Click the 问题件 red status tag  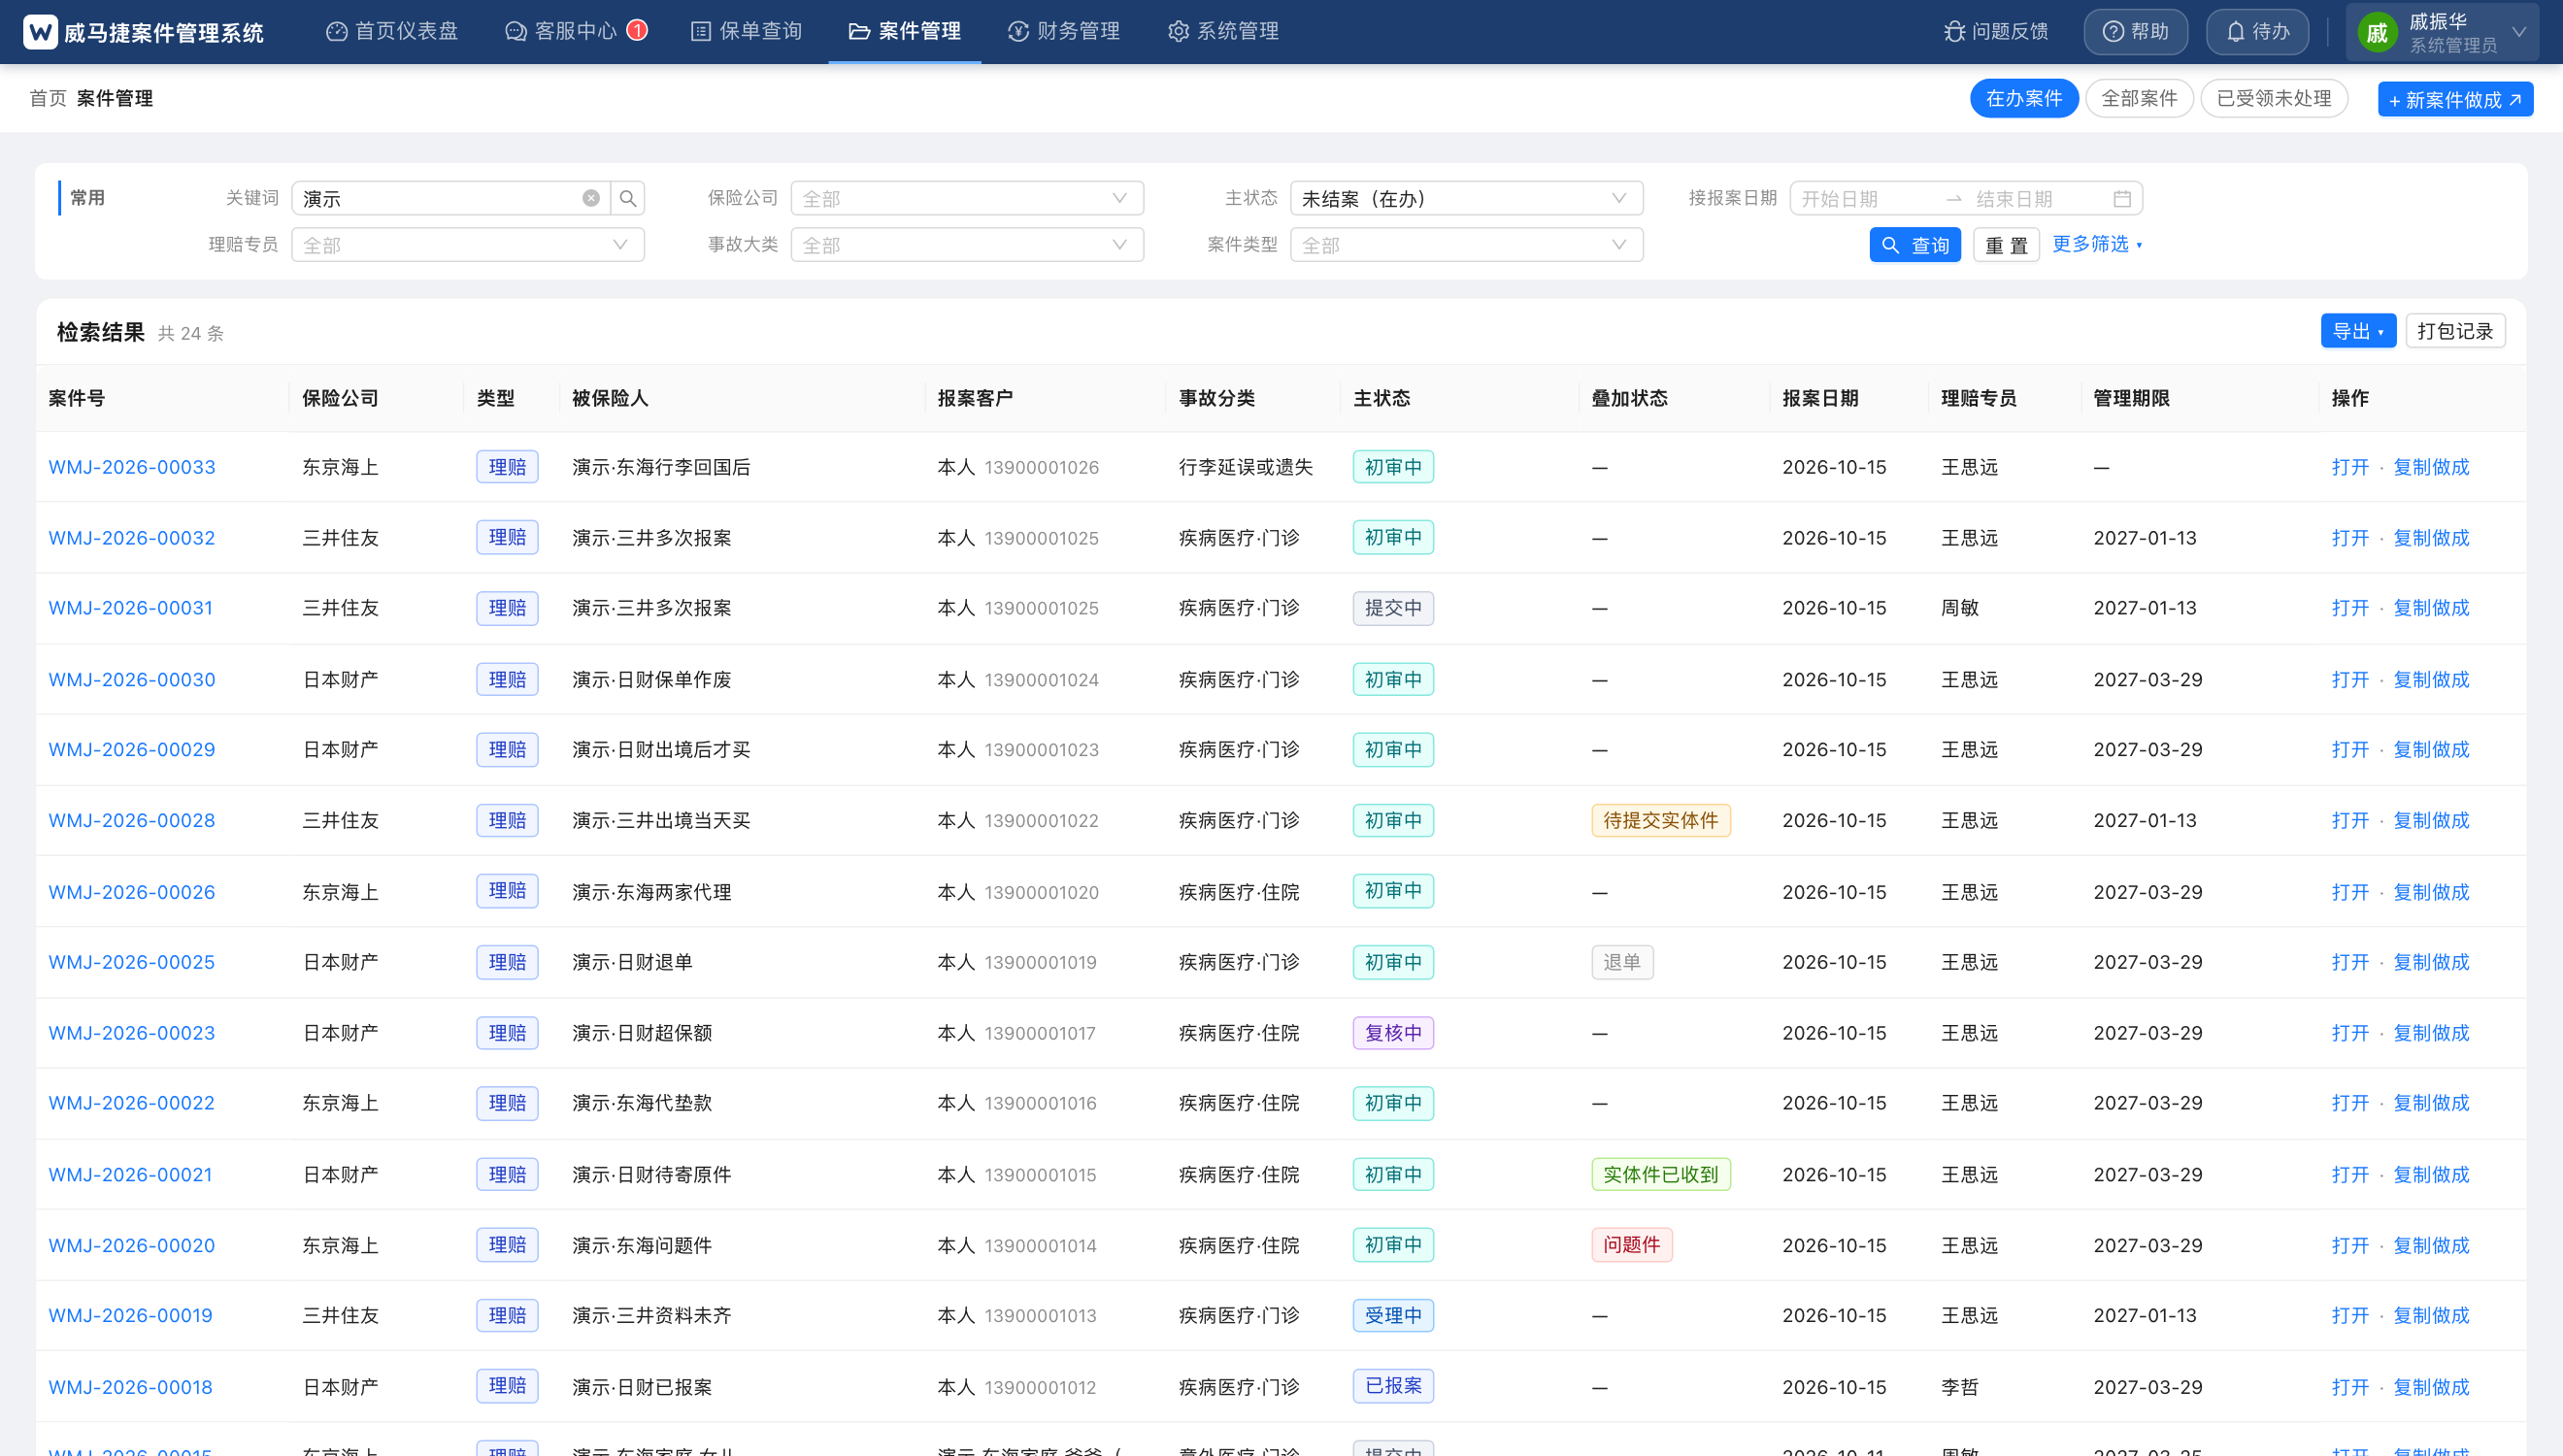pos(1631,1245)
